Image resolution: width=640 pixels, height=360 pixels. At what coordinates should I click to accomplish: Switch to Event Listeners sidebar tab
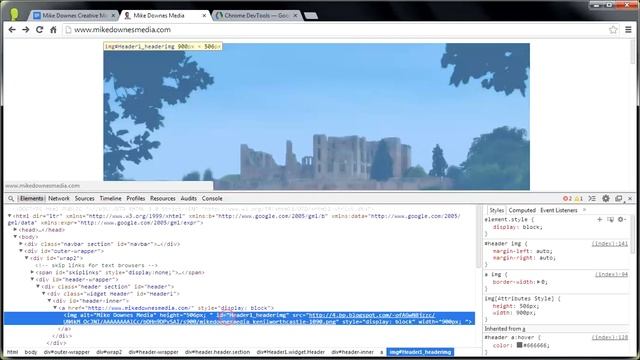559,210
